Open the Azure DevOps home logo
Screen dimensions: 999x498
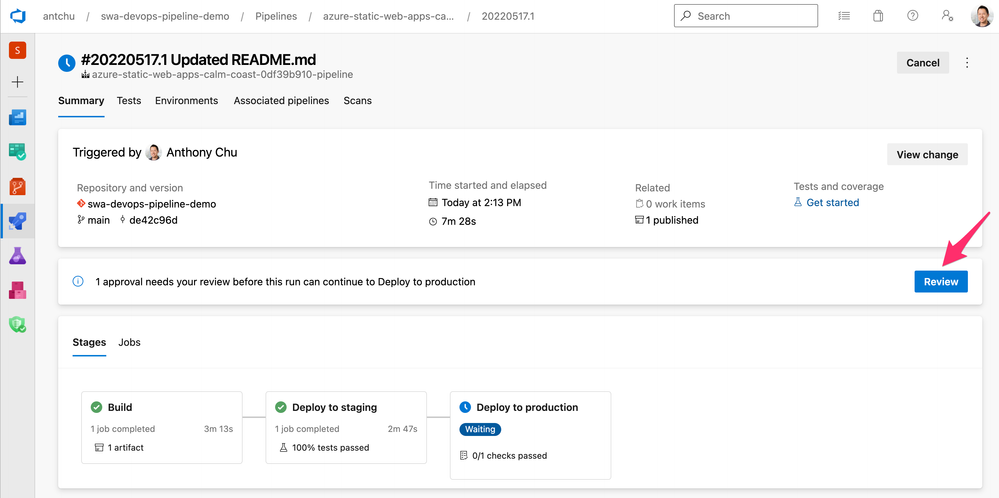click(x=17, y=16)
